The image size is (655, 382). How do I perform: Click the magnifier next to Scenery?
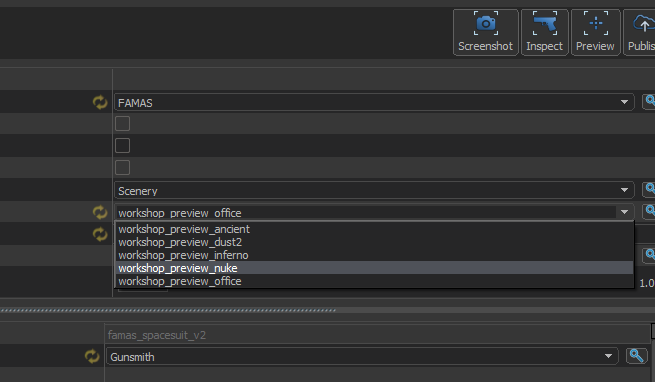pos(649,190)
